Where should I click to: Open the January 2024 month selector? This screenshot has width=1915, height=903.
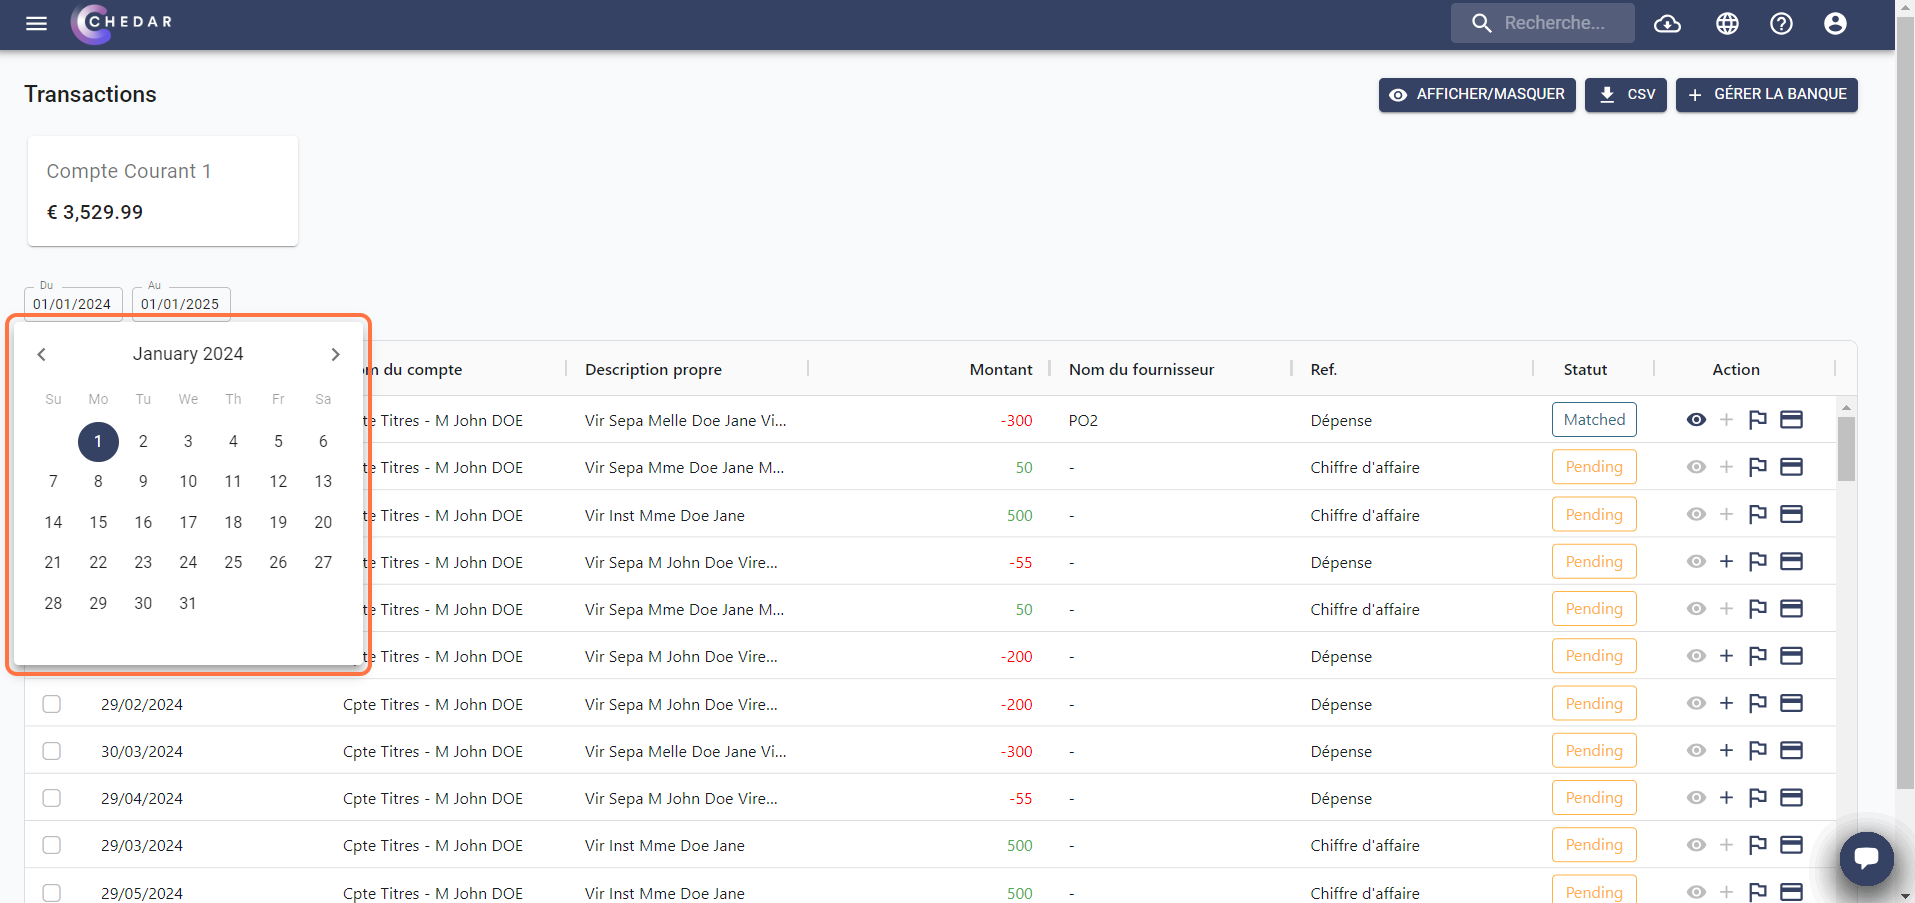pyautogui.click(x=188, y=354)
